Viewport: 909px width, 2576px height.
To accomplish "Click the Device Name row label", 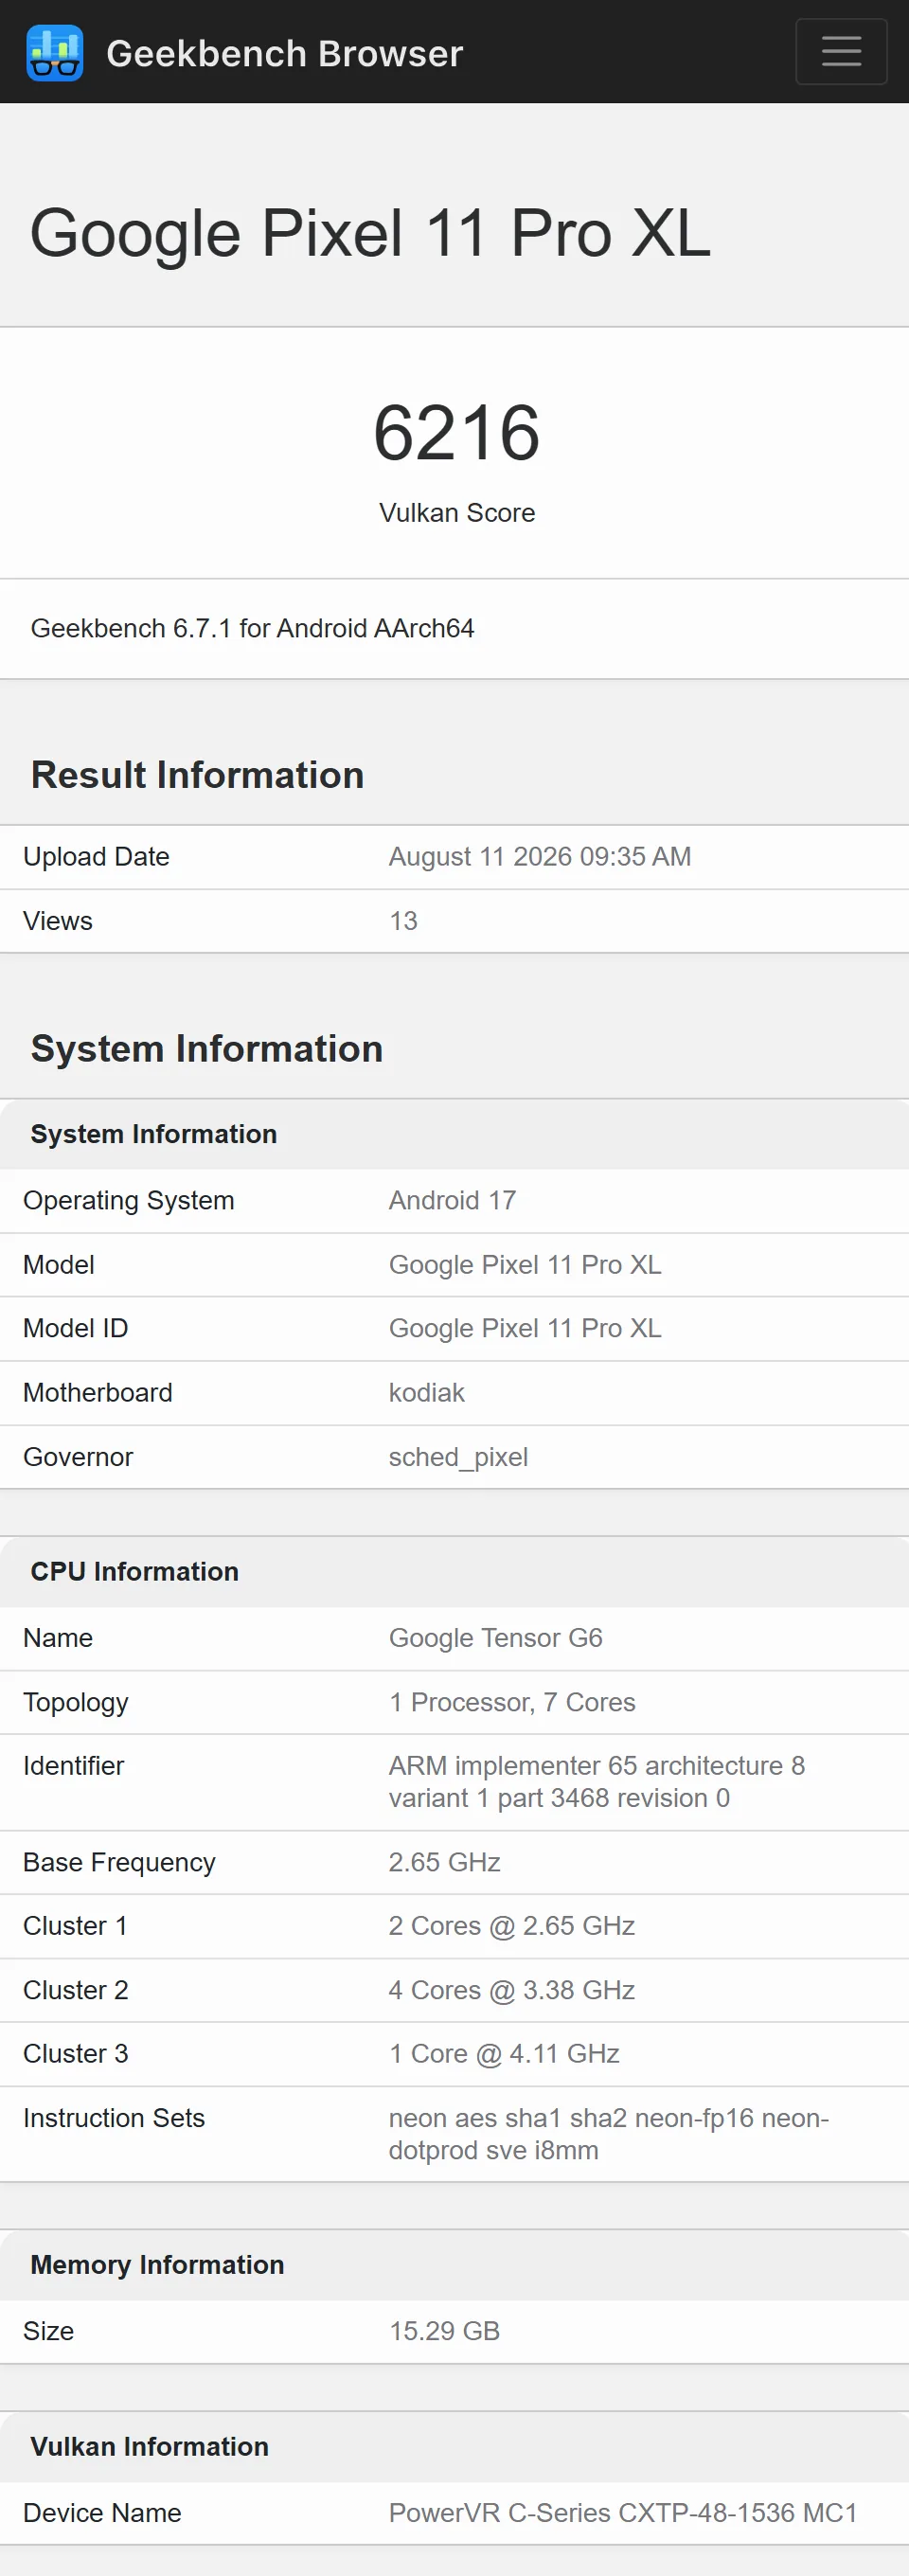I will click(102, 2513).
